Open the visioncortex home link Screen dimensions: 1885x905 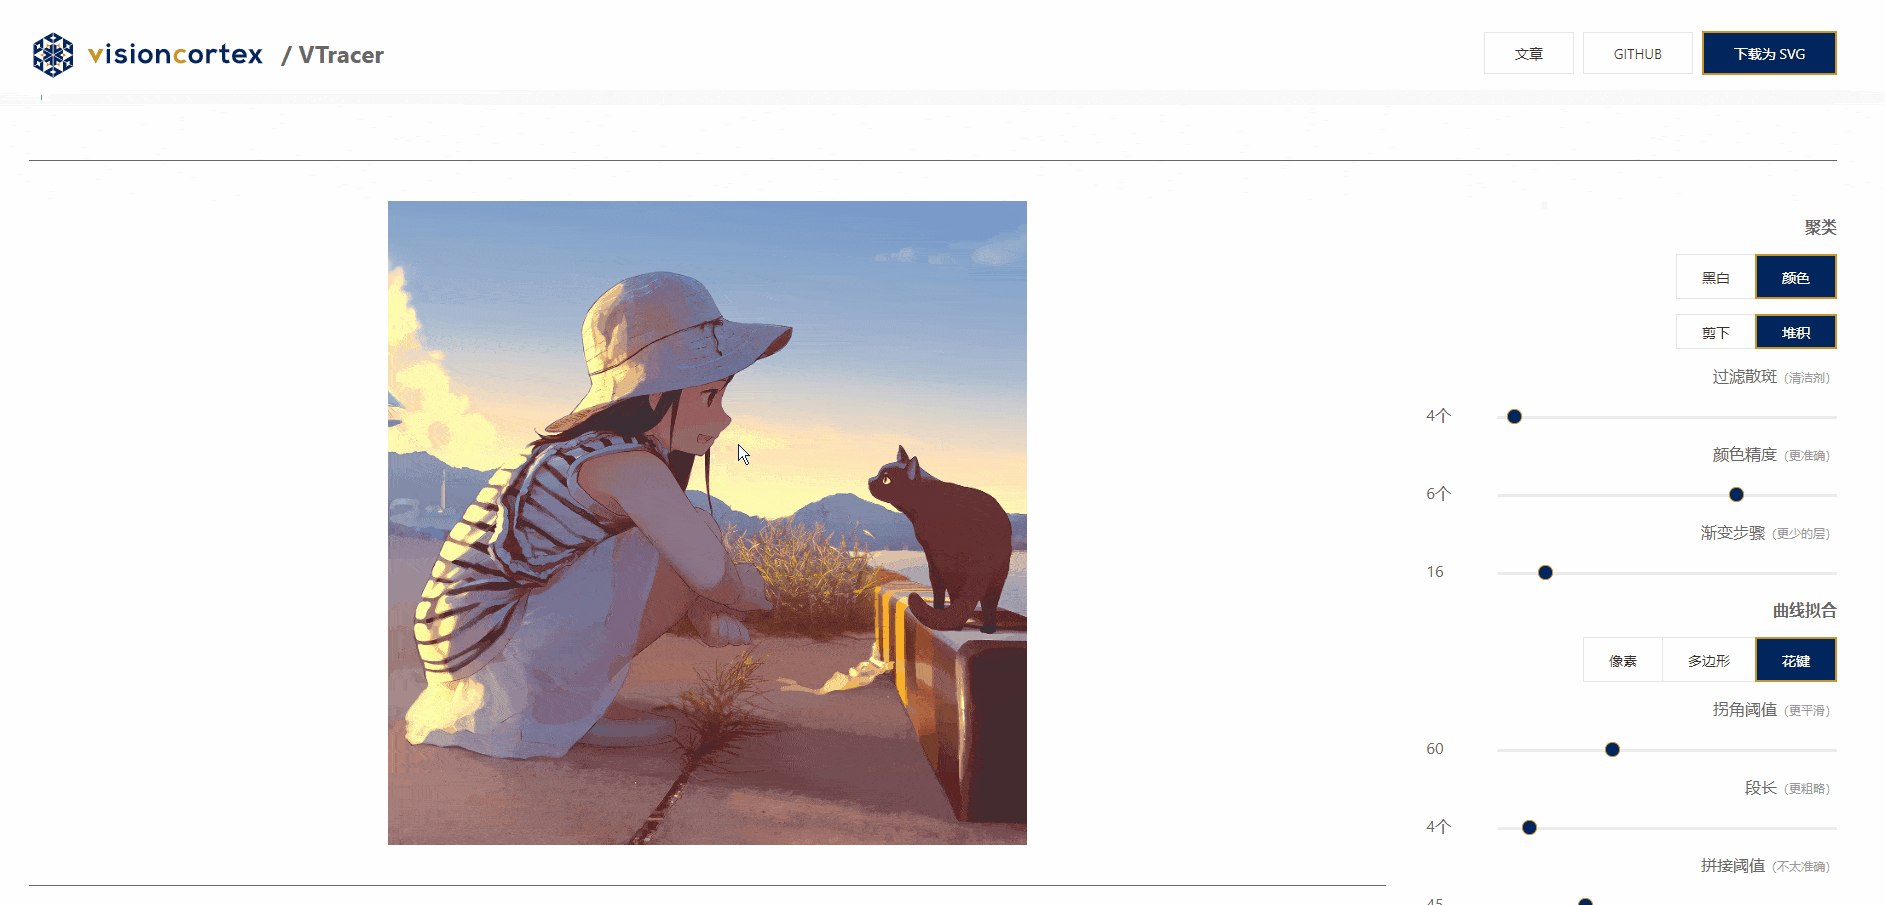[175, 54]
